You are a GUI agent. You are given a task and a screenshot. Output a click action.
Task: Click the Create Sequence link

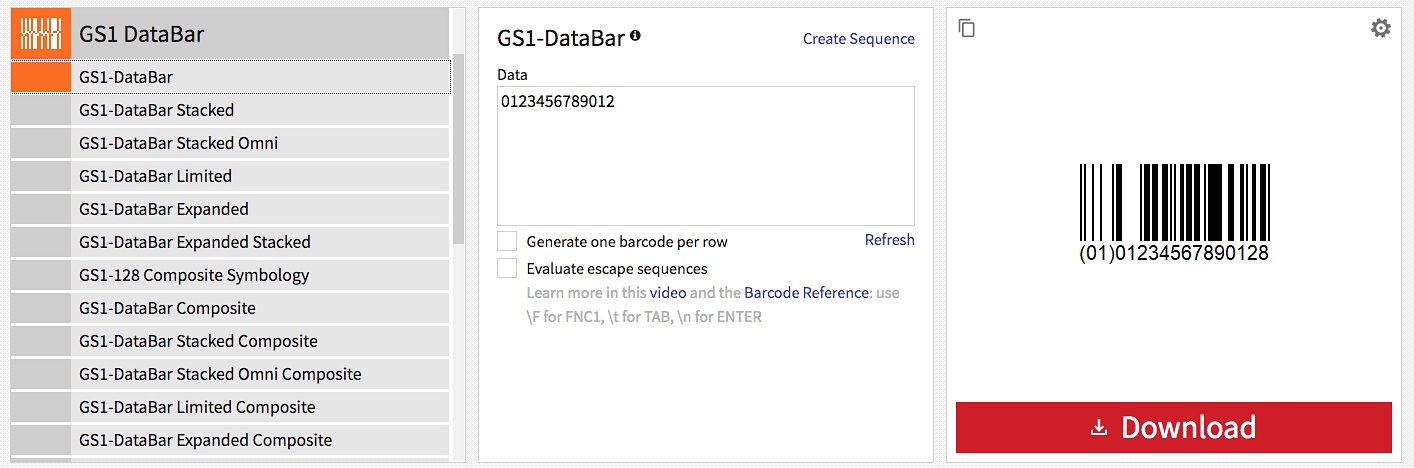click(859, 39)
